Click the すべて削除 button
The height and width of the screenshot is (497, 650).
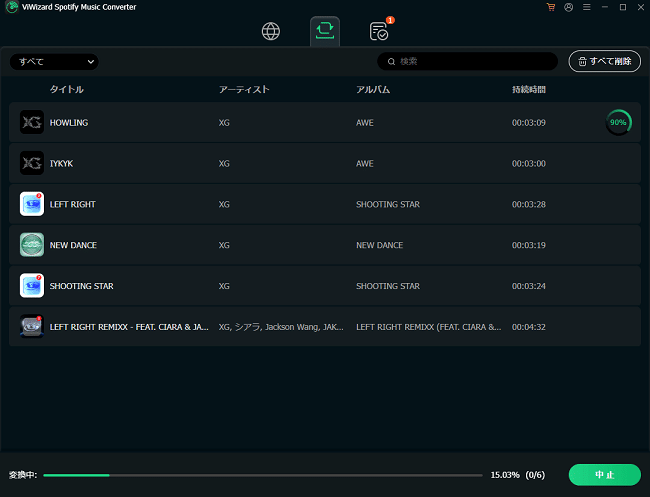pos(604,61)
